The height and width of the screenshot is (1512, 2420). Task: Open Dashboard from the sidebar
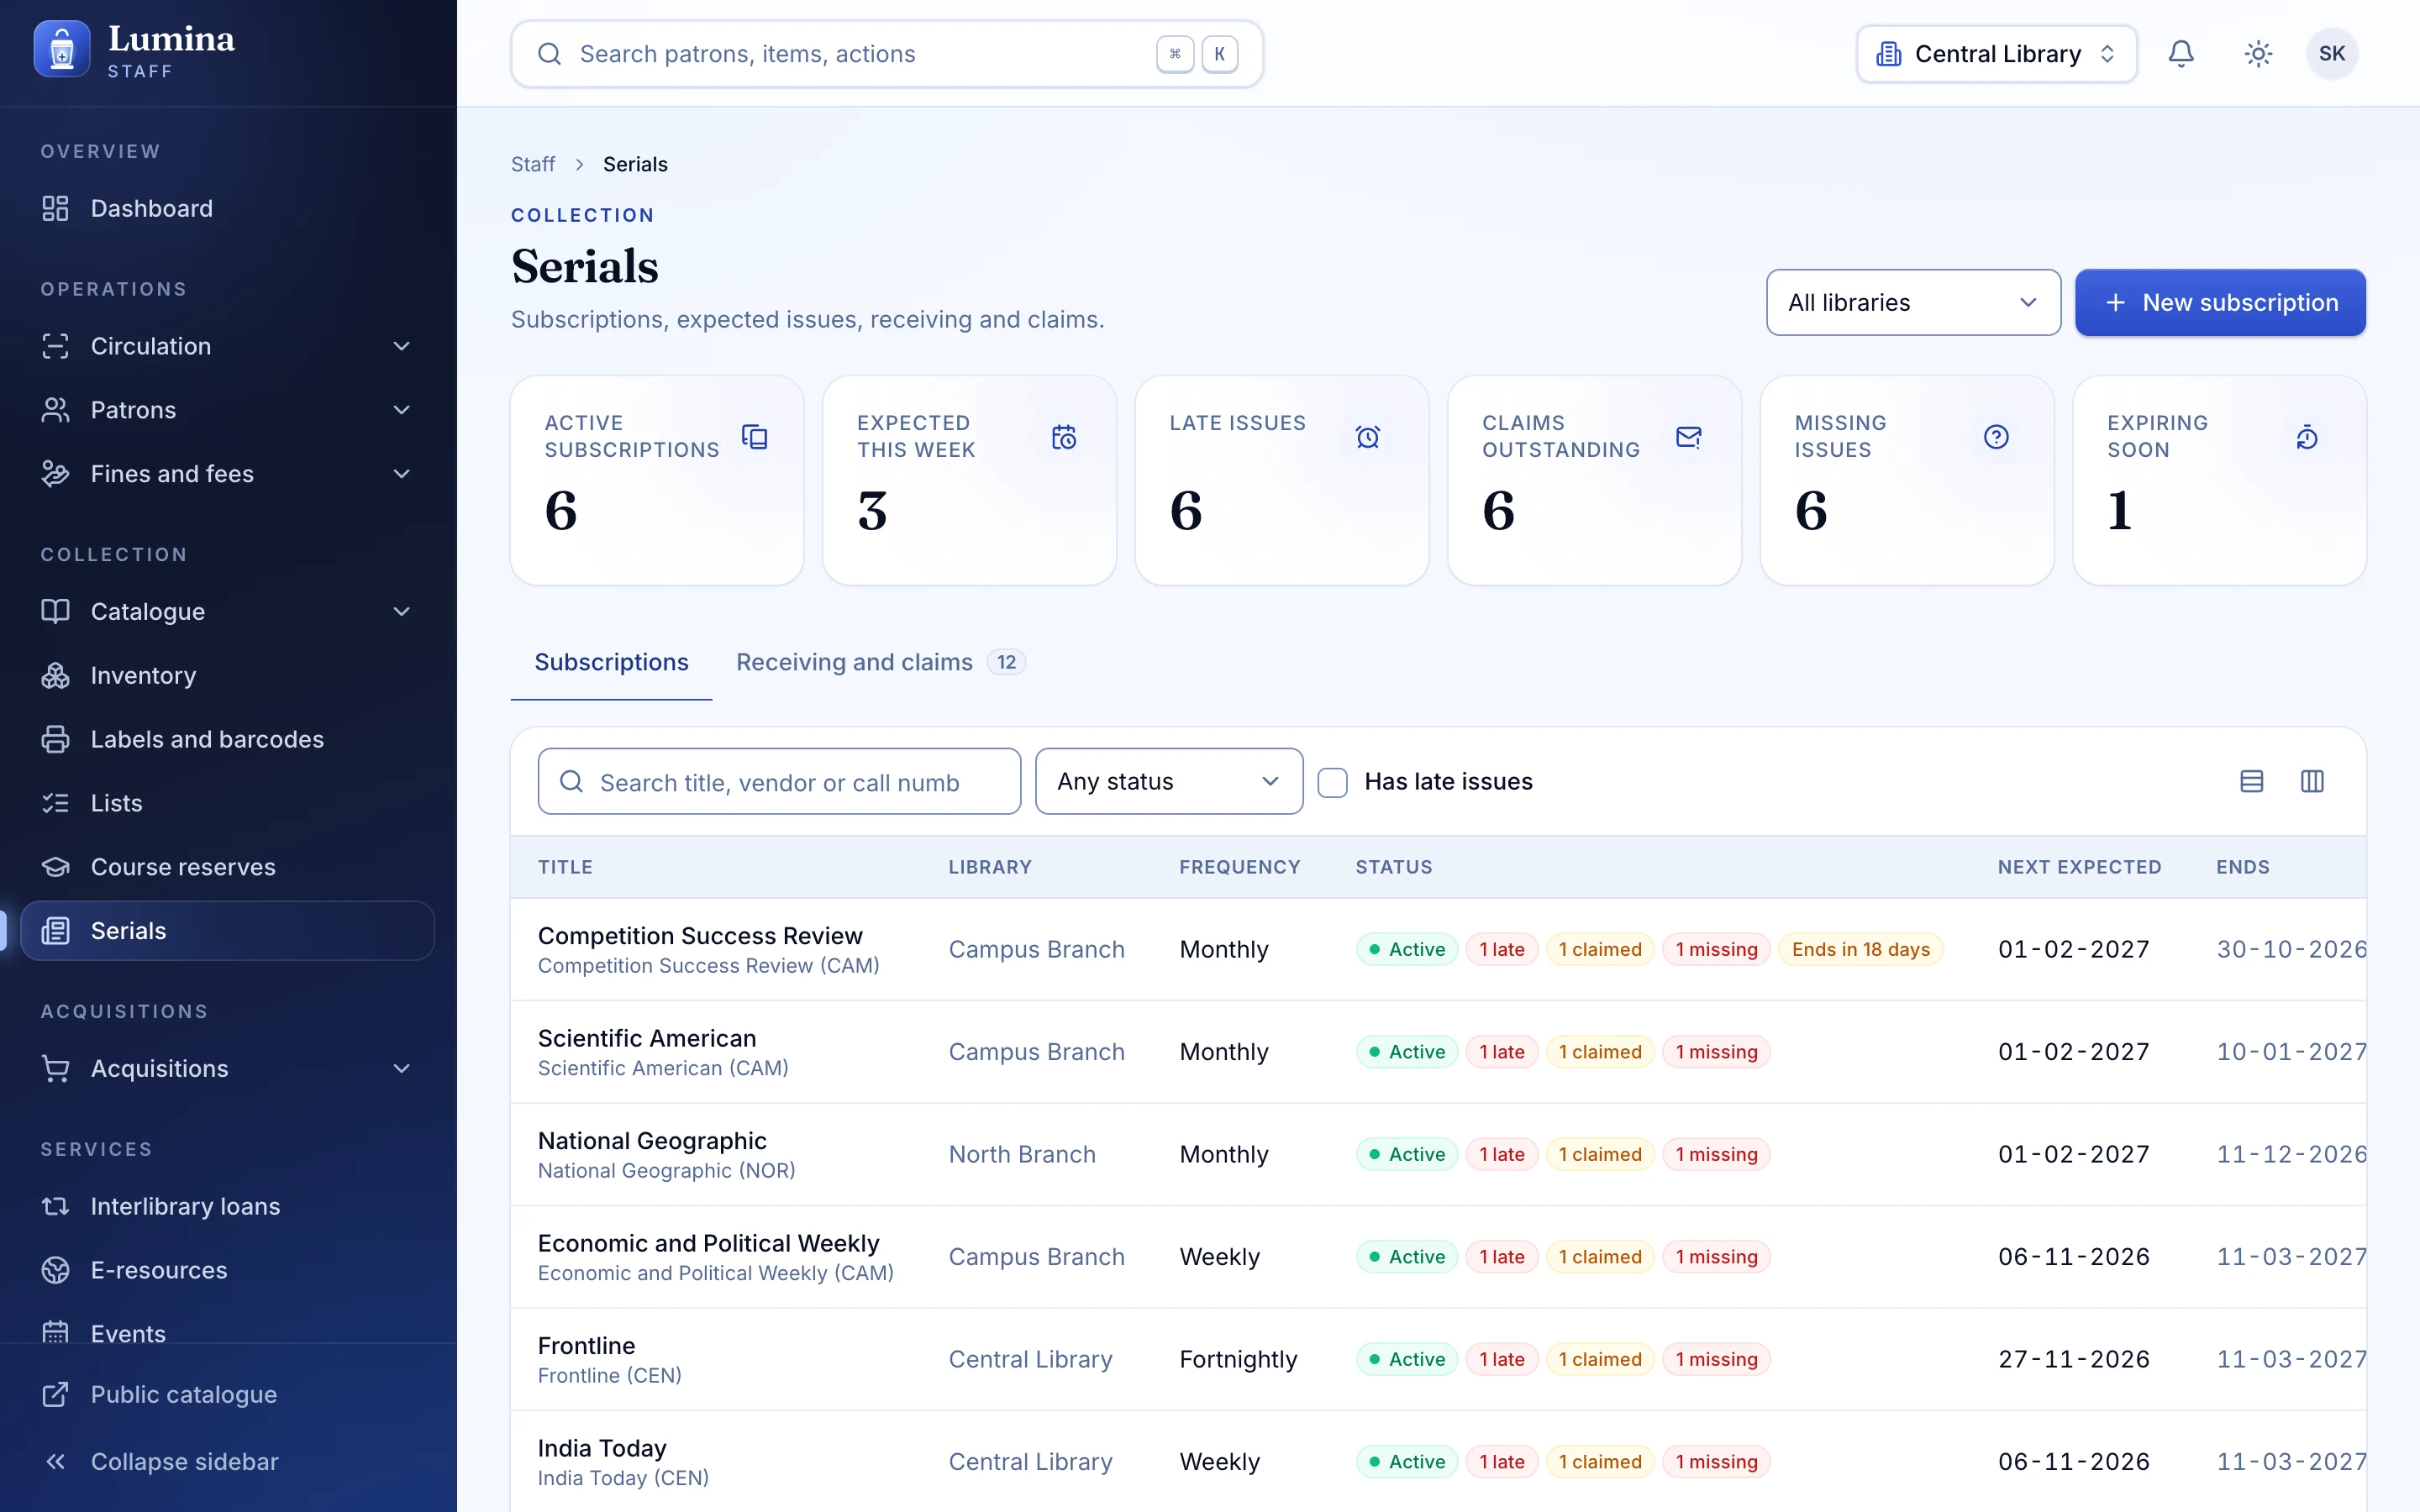click(x=228, y=208)
